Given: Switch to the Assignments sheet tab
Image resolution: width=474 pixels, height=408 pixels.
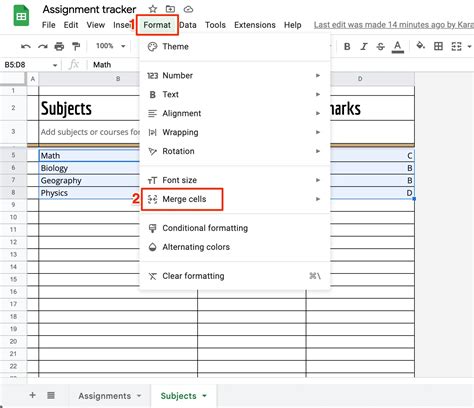Looking at the screenshot, I should click(105, 396).
